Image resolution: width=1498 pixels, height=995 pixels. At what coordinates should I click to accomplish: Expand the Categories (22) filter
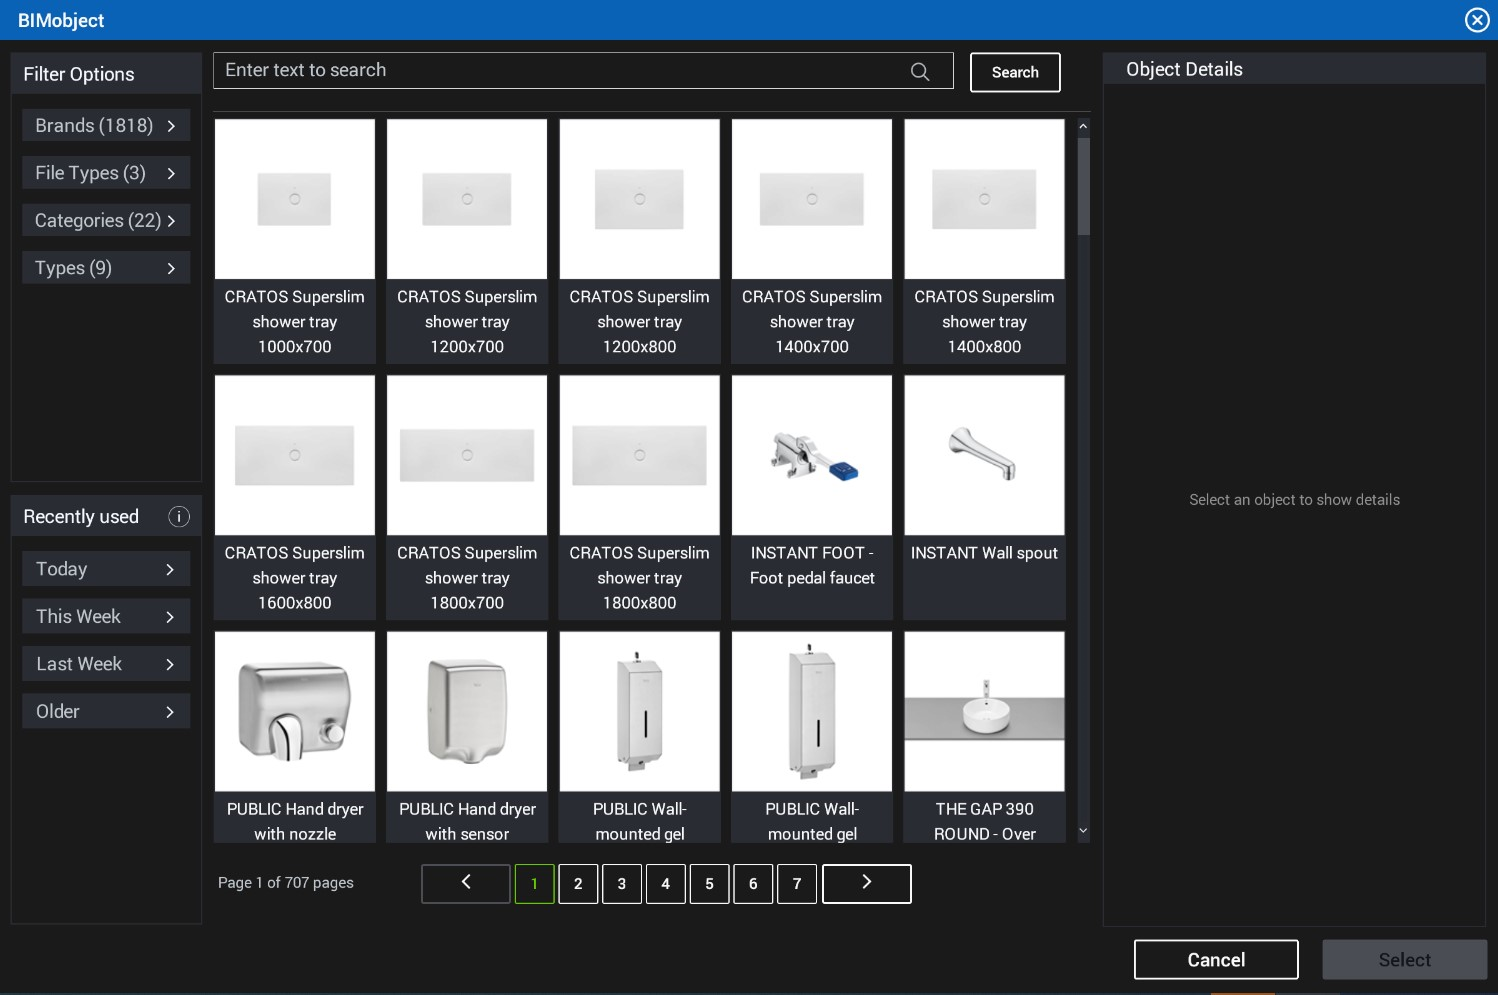(x=106, y=221)
